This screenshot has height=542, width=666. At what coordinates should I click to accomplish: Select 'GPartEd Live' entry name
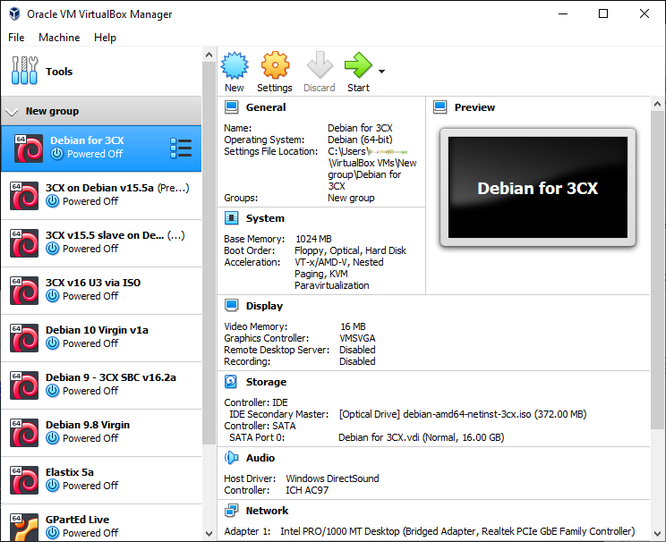click(x=77, y=519)
